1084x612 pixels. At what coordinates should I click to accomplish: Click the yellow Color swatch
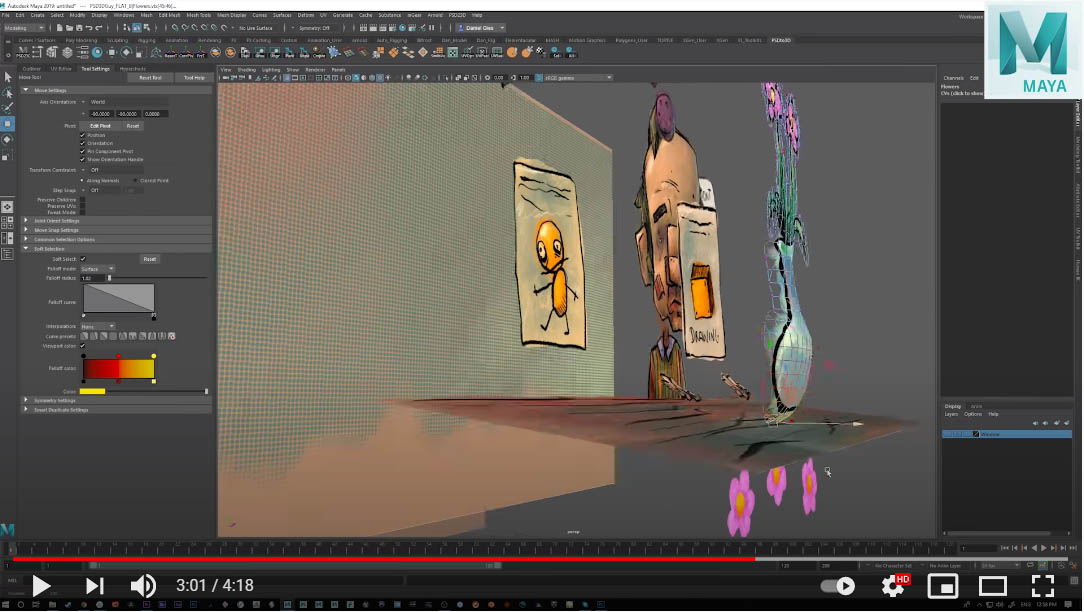point(92,391)
